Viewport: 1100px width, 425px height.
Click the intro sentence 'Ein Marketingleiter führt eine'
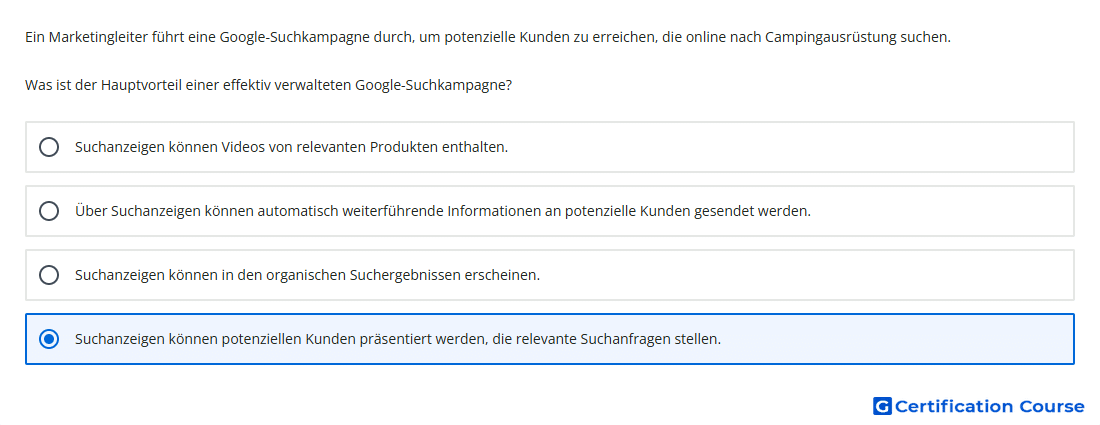[x=488, y=38]
